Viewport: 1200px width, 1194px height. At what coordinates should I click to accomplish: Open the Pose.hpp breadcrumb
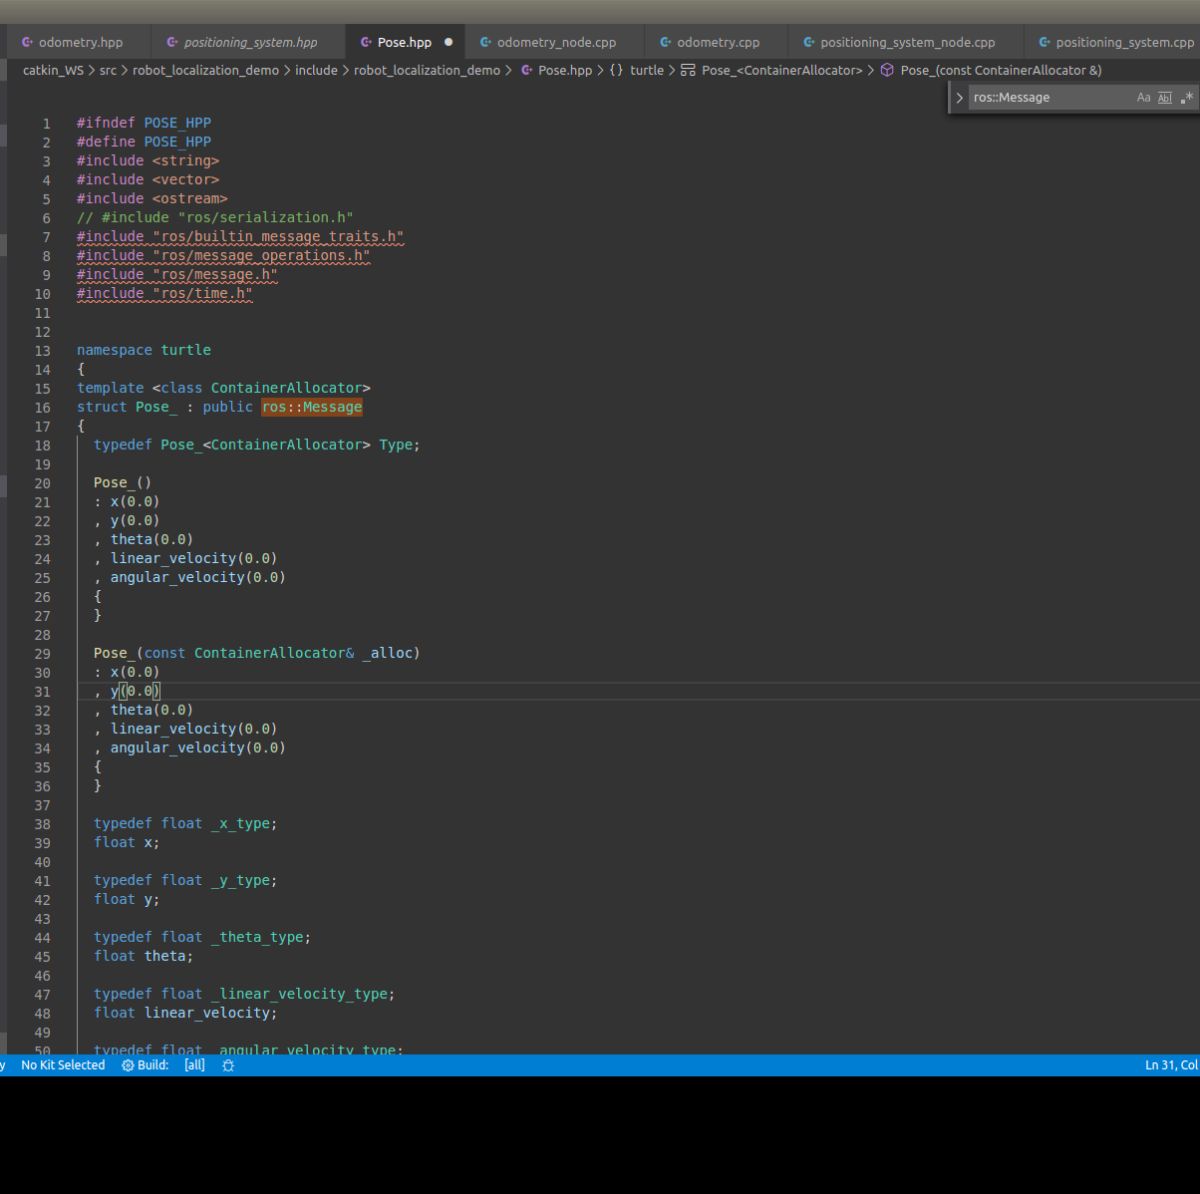tap(565, 70)
